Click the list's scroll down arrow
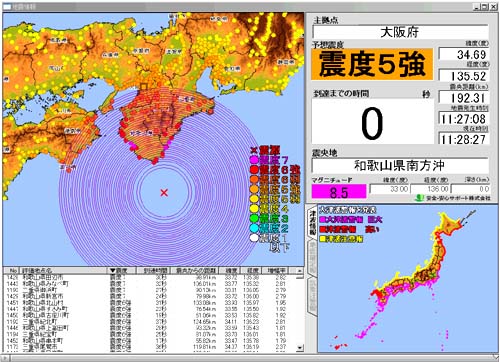The height and width of the screenshot is (362, 500). 300,348
